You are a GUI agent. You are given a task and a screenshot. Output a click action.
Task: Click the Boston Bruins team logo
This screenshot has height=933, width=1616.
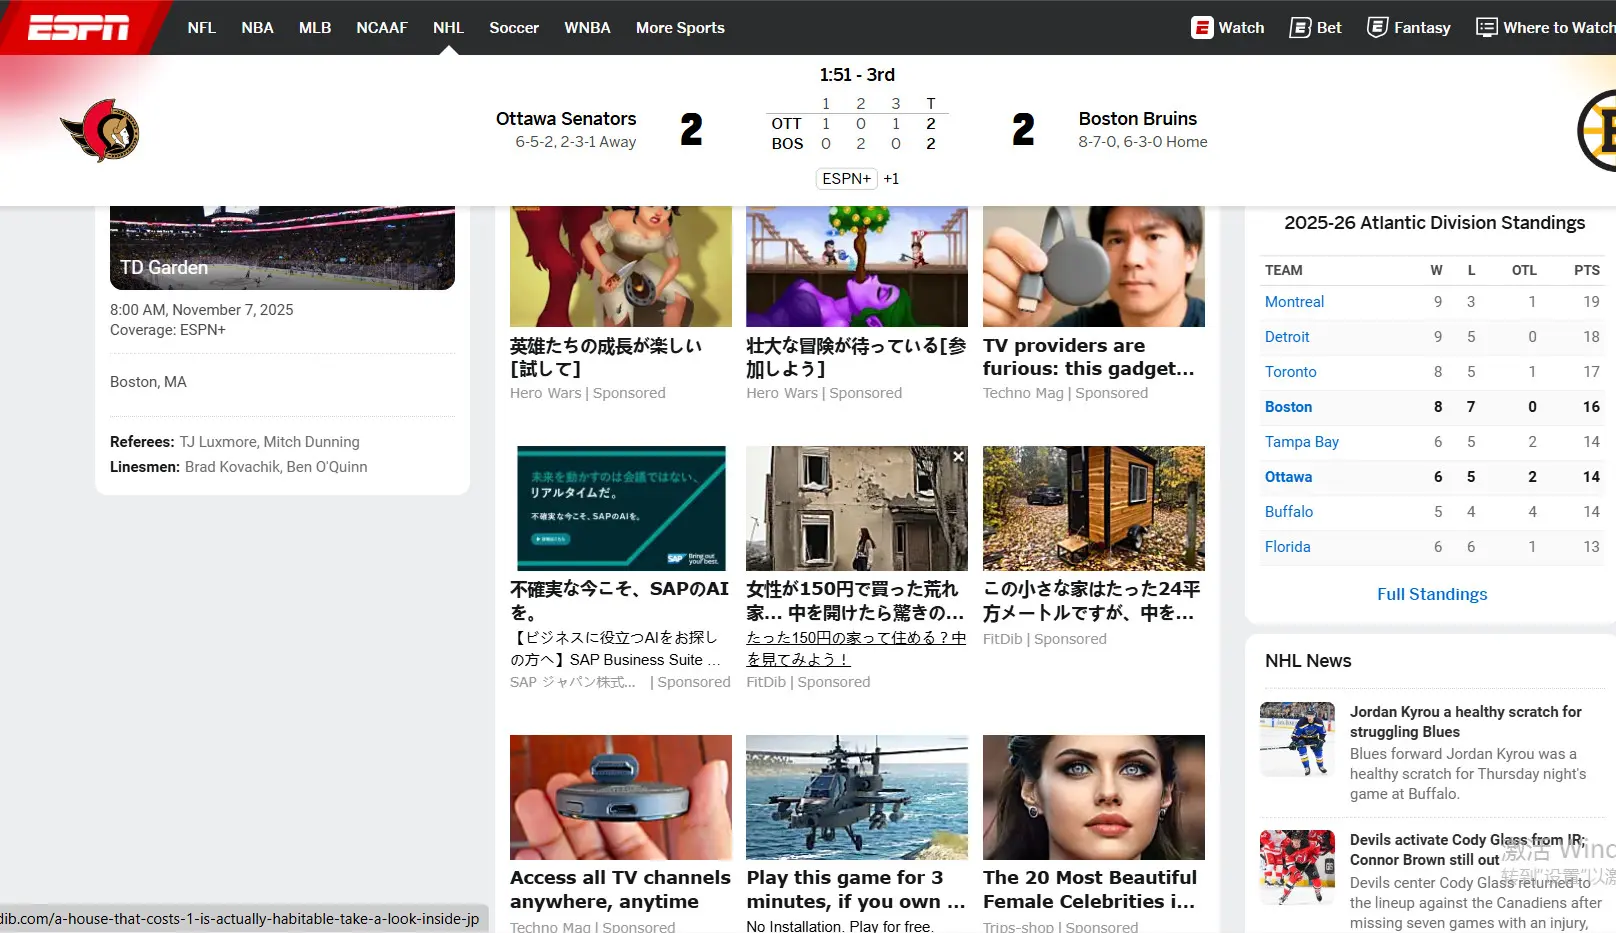(x=1598, y=131)
